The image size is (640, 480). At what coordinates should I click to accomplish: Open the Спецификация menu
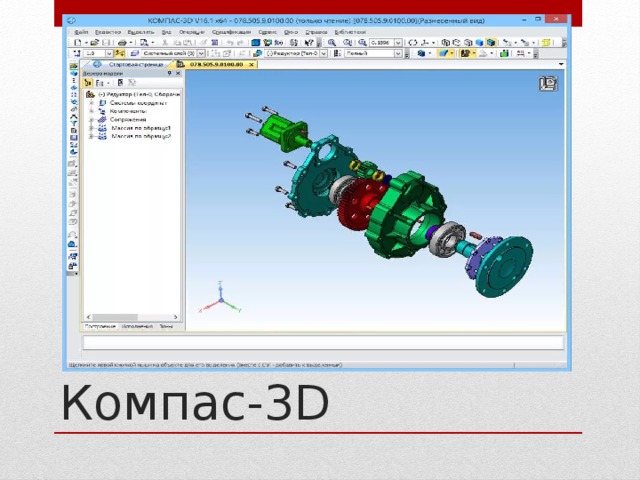[231, 32]
